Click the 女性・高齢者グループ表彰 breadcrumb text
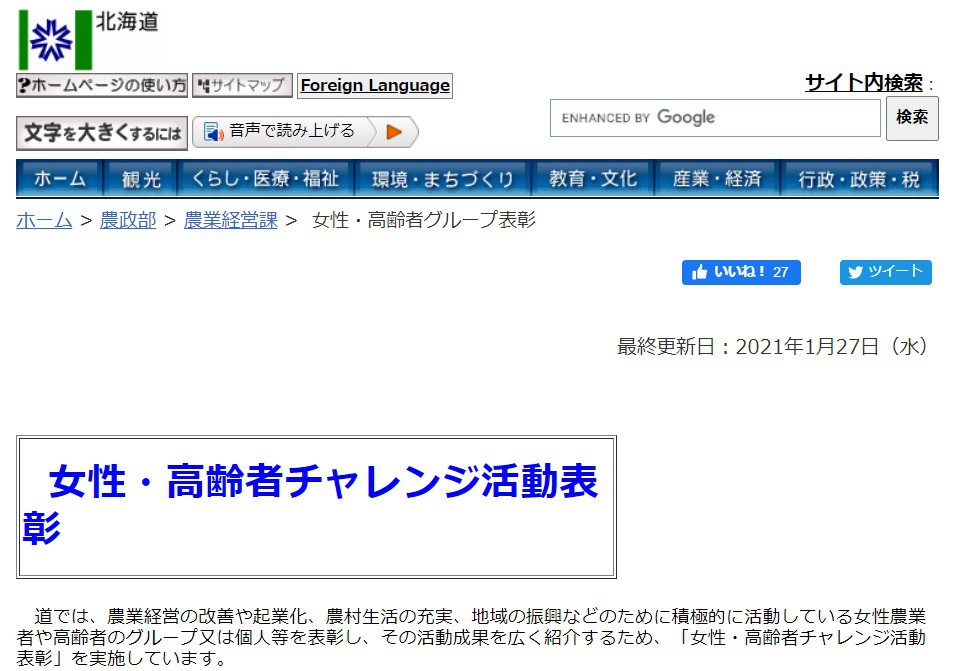Image resolution: width=959 pixels, height=671 pixels. [424, 220]
